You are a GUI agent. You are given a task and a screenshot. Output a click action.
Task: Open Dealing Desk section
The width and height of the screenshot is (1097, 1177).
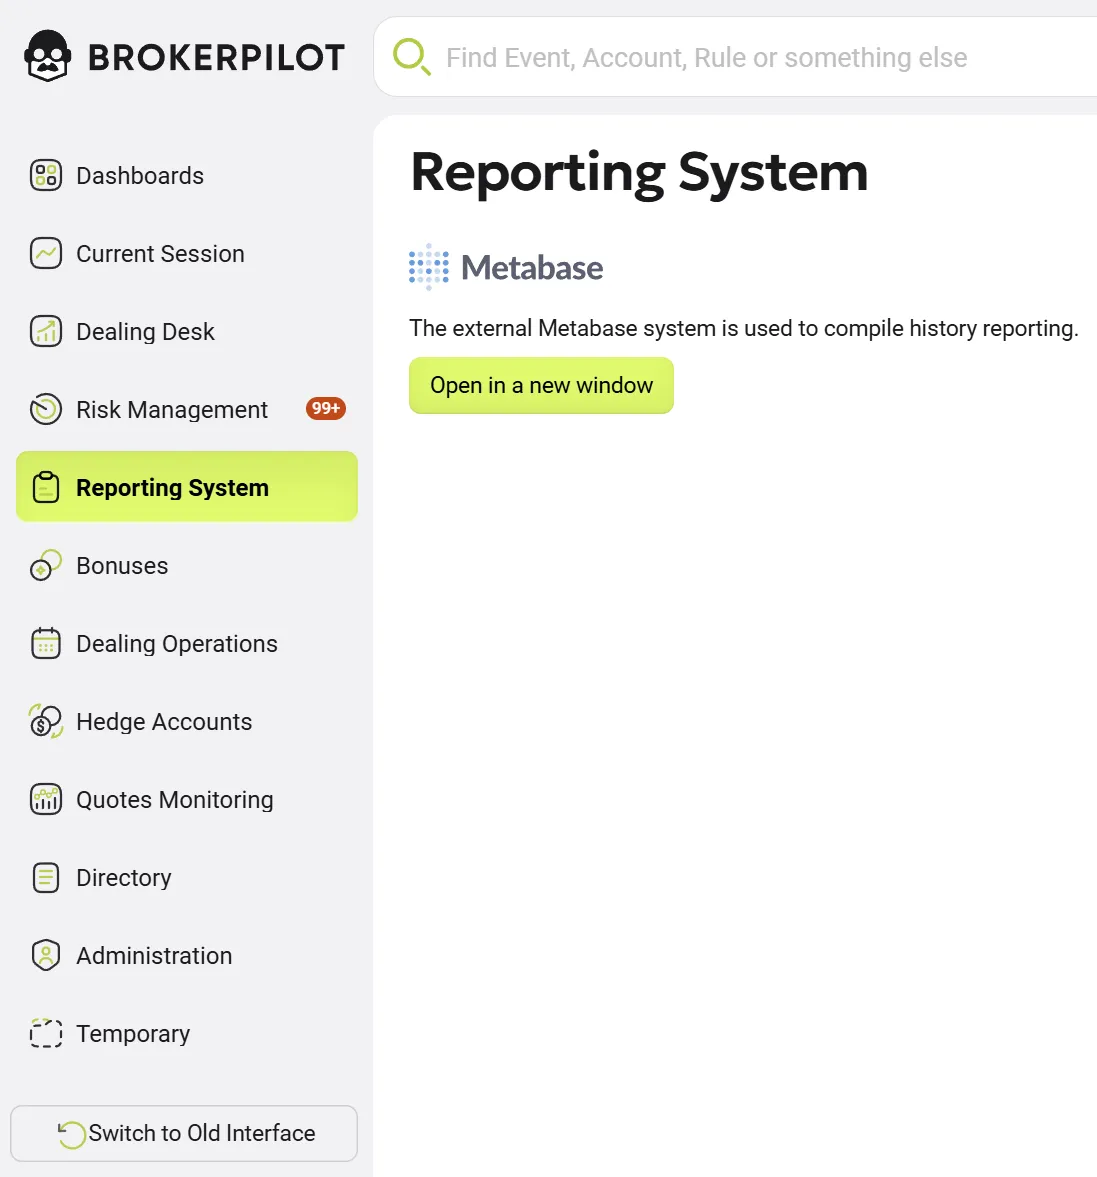(x=187, y=332)
